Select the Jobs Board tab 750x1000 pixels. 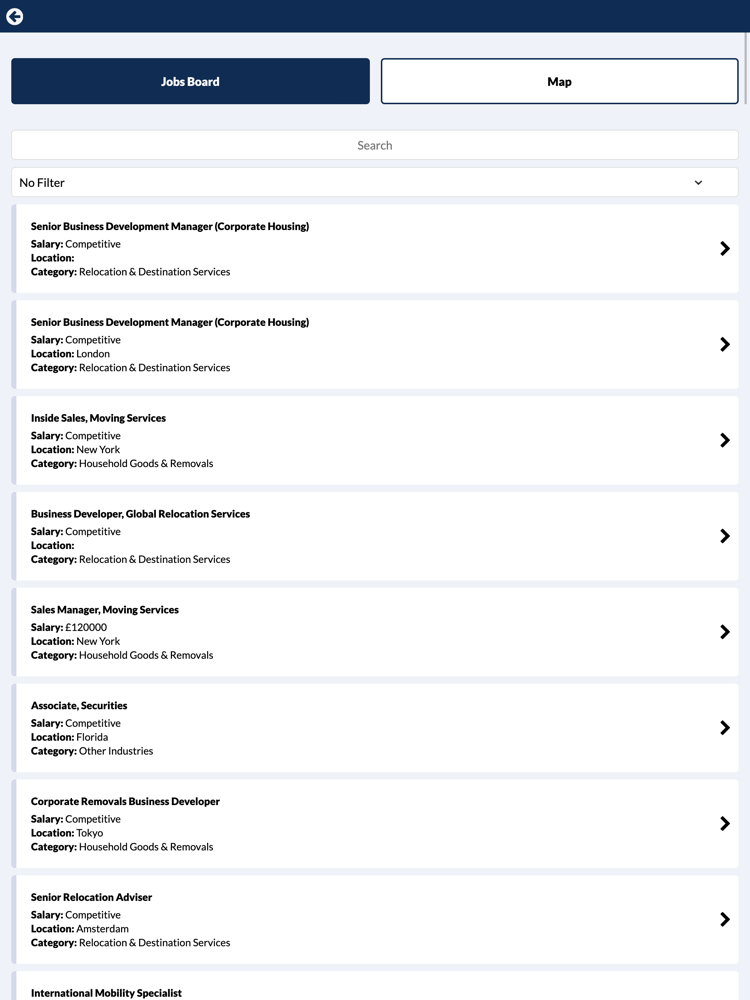pos(190,81)
